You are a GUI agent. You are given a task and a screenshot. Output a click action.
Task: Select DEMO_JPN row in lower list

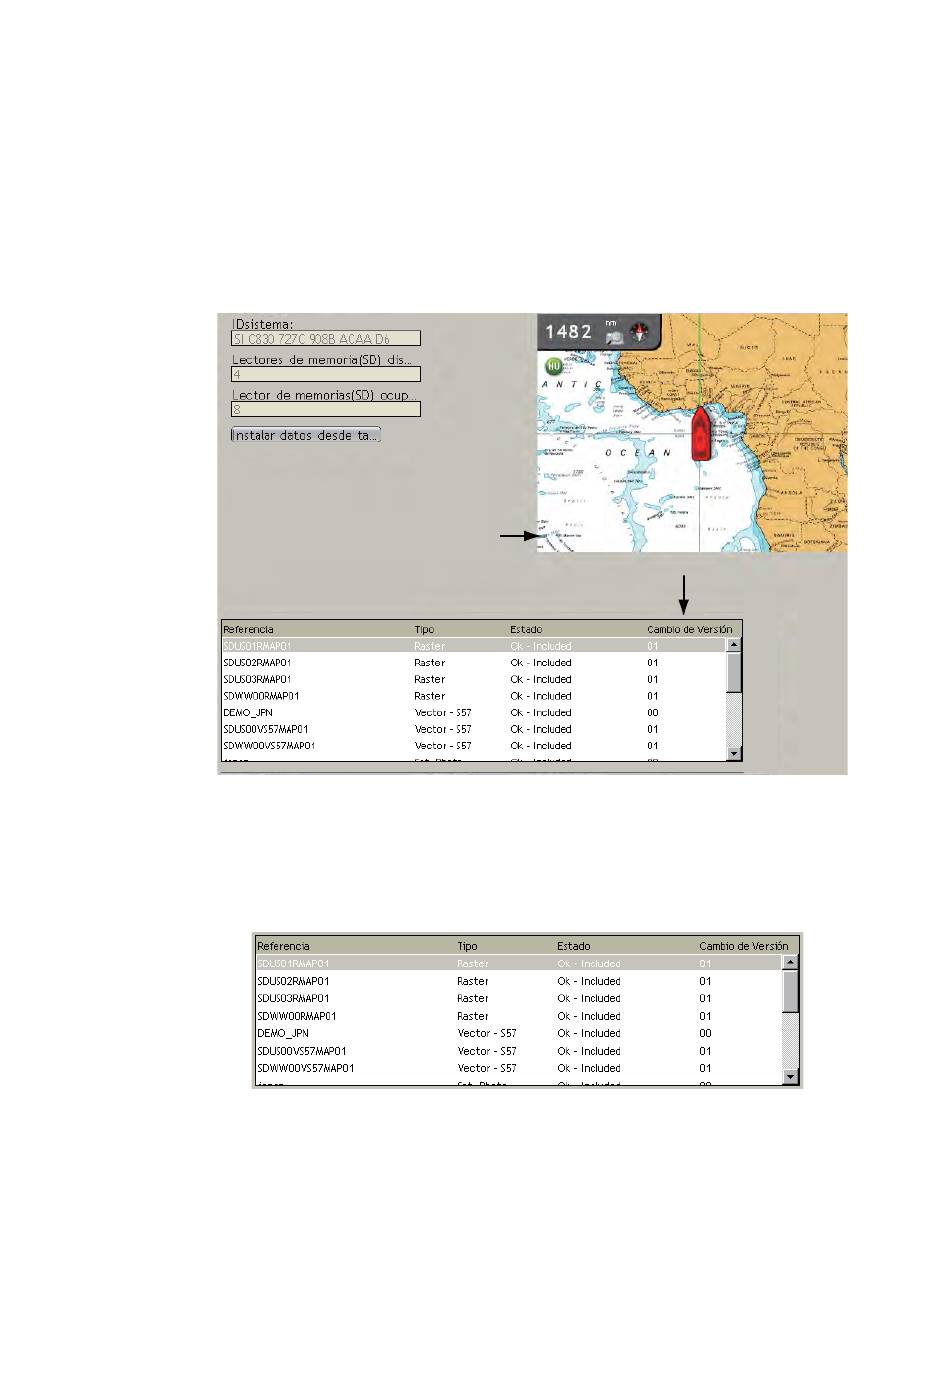tap(518, 1033)
